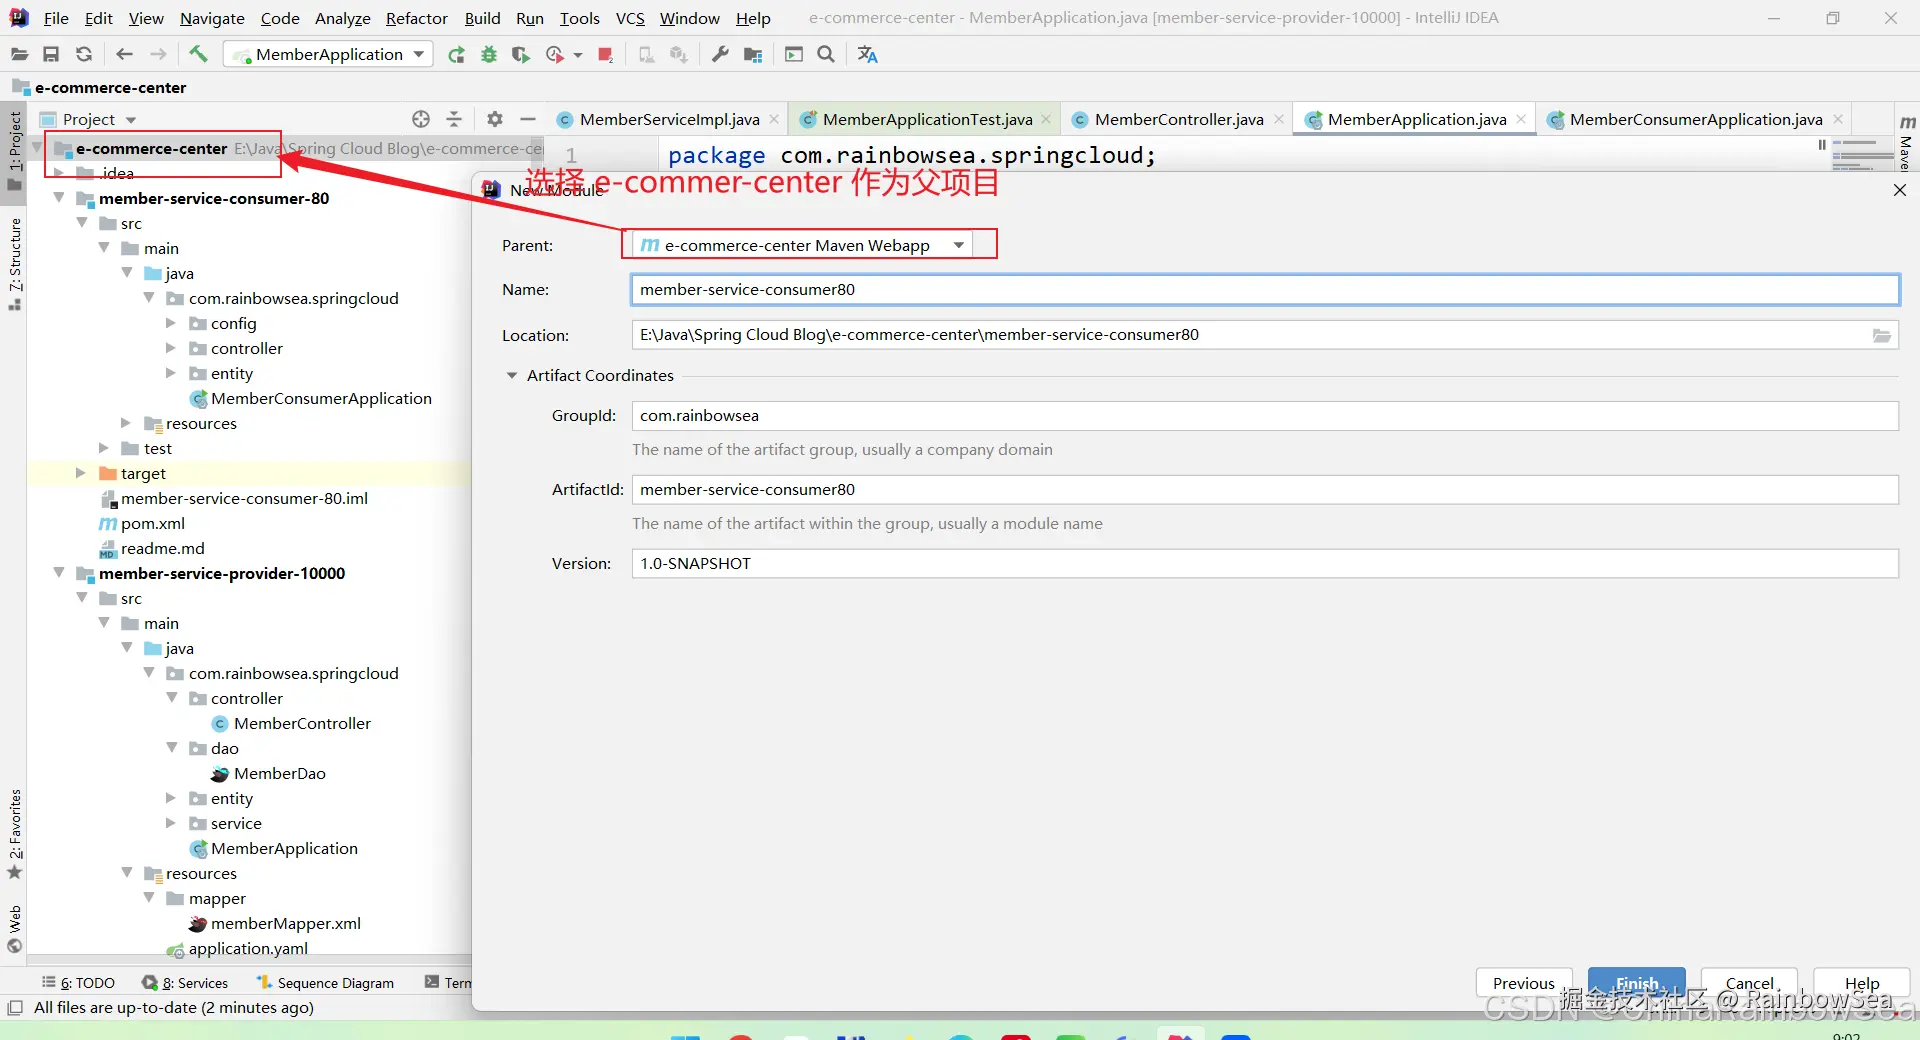
Task: Locate the opened file with the crosshair icon
Action: tap(421, 119)
